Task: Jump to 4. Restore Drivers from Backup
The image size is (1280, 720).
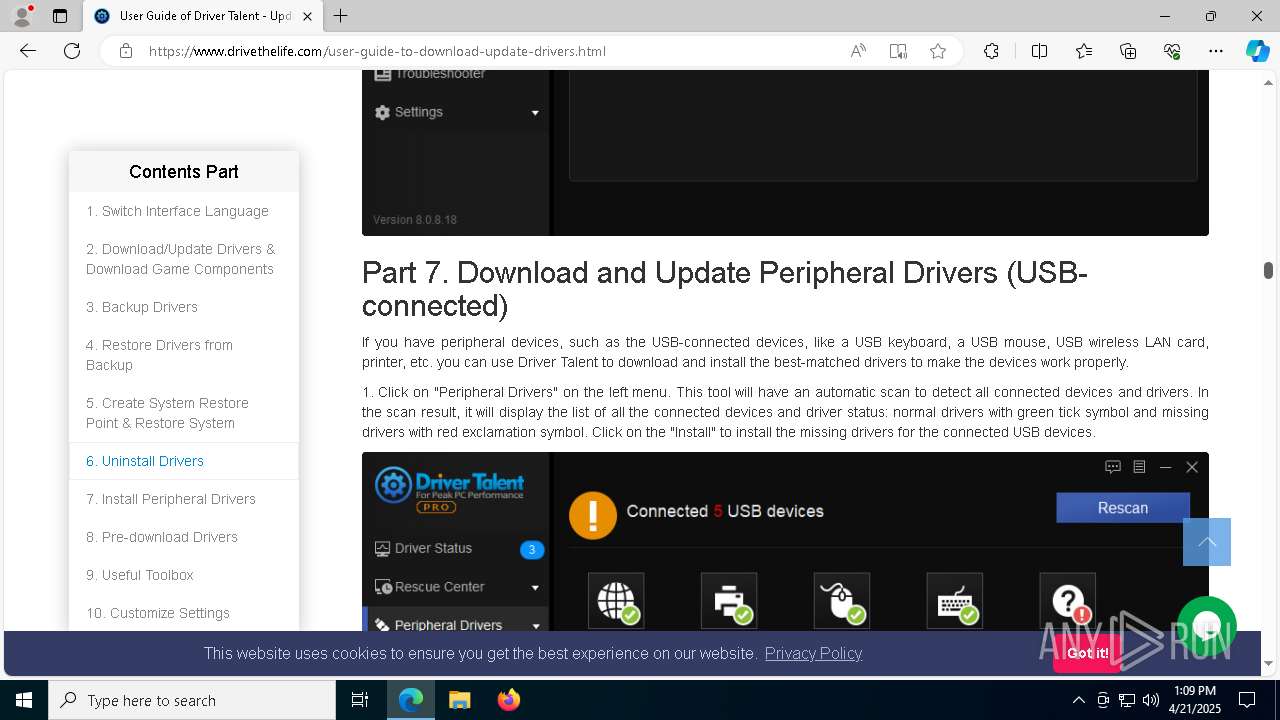Action: click(159, 355)
